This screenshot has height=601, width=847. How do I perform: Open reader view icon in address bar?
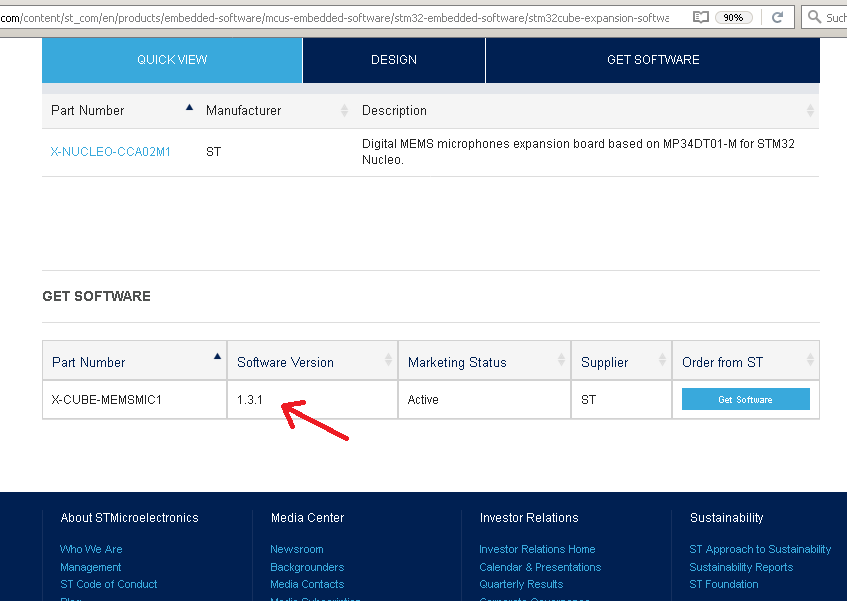(x=701, y=17)
